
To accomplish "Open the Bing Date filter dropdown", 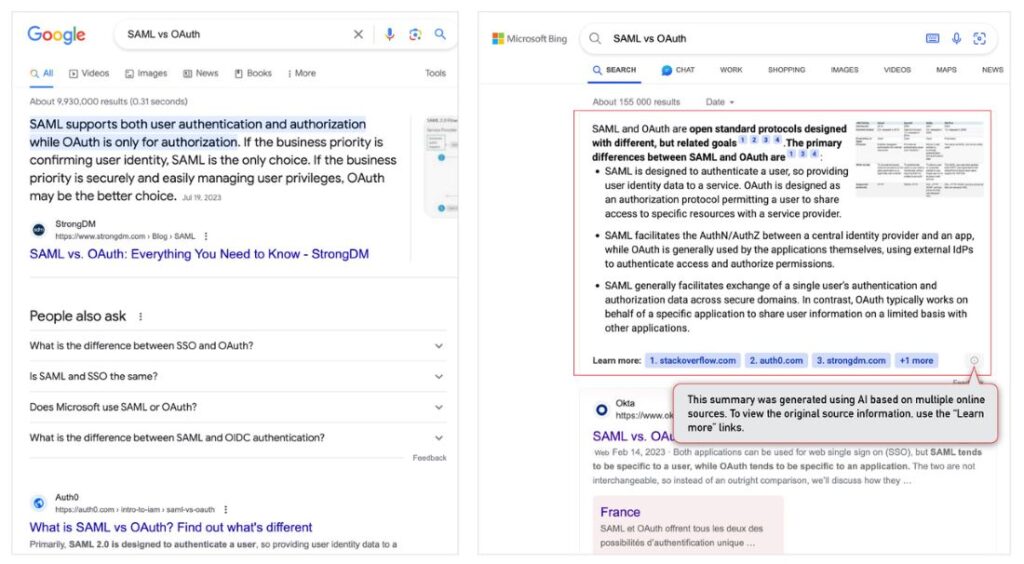I will (720, 102).
